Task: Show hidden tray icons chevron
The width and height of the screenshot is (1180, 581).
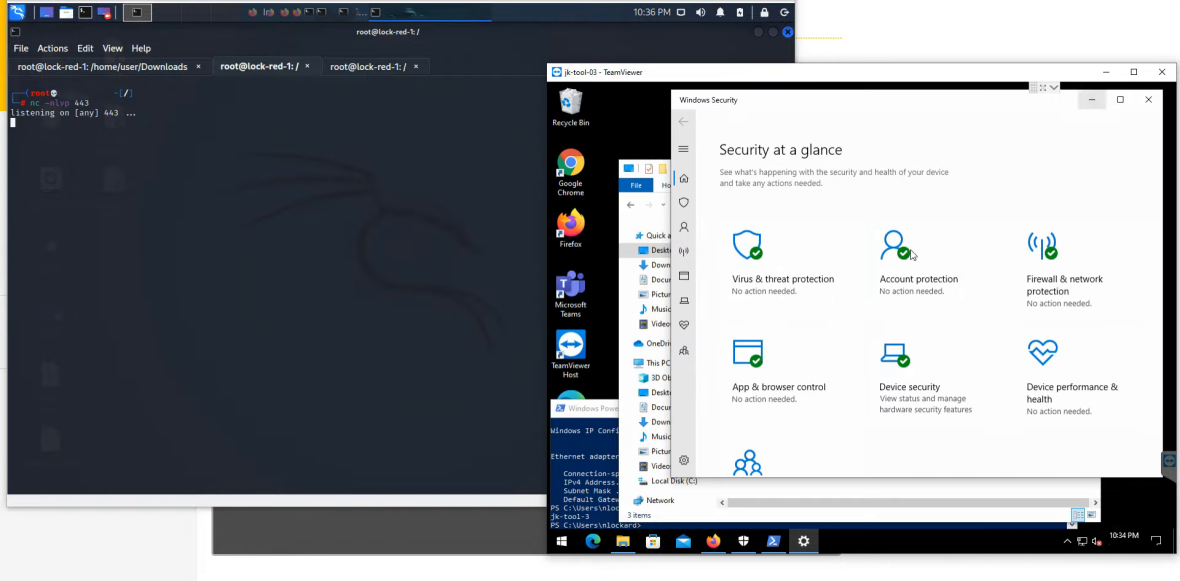Action: click(x=1067, y=541)
